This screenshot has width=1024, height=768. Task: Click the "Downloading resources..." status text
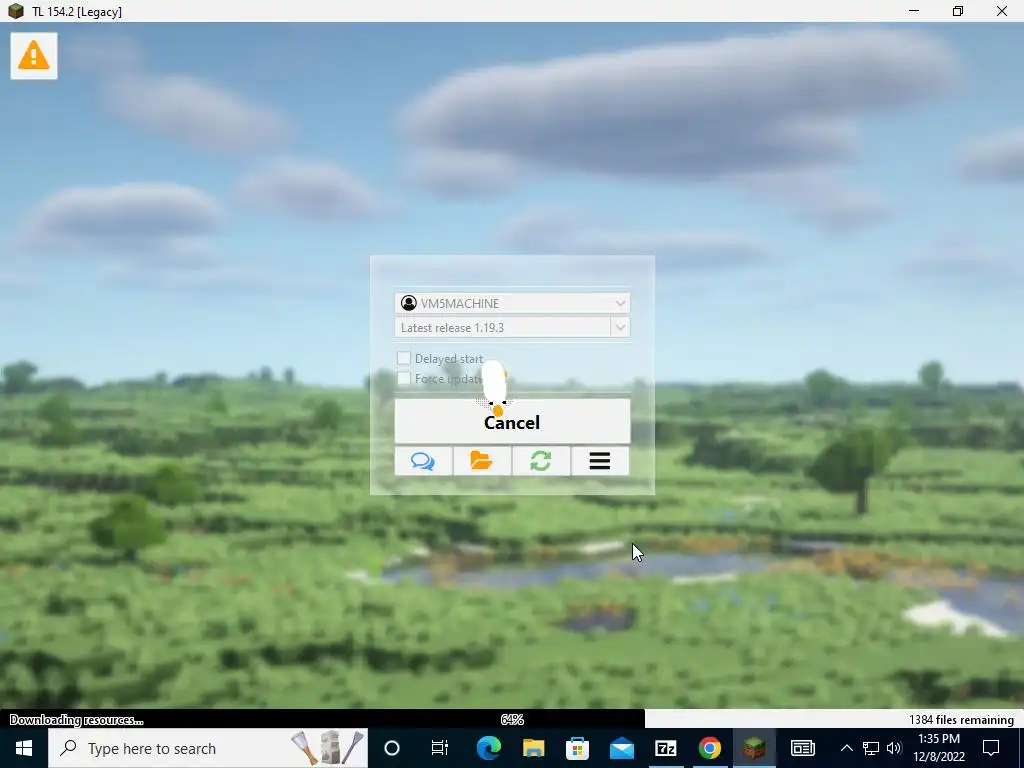tap(76, 720)
